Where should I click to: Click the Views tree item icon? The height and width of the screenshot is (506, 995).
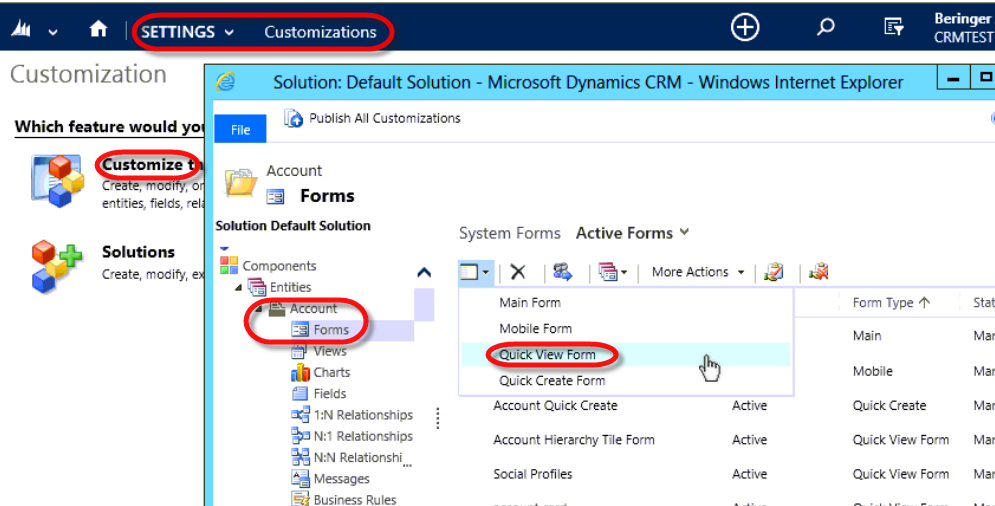pyautogui.click(x=300, y=351)
